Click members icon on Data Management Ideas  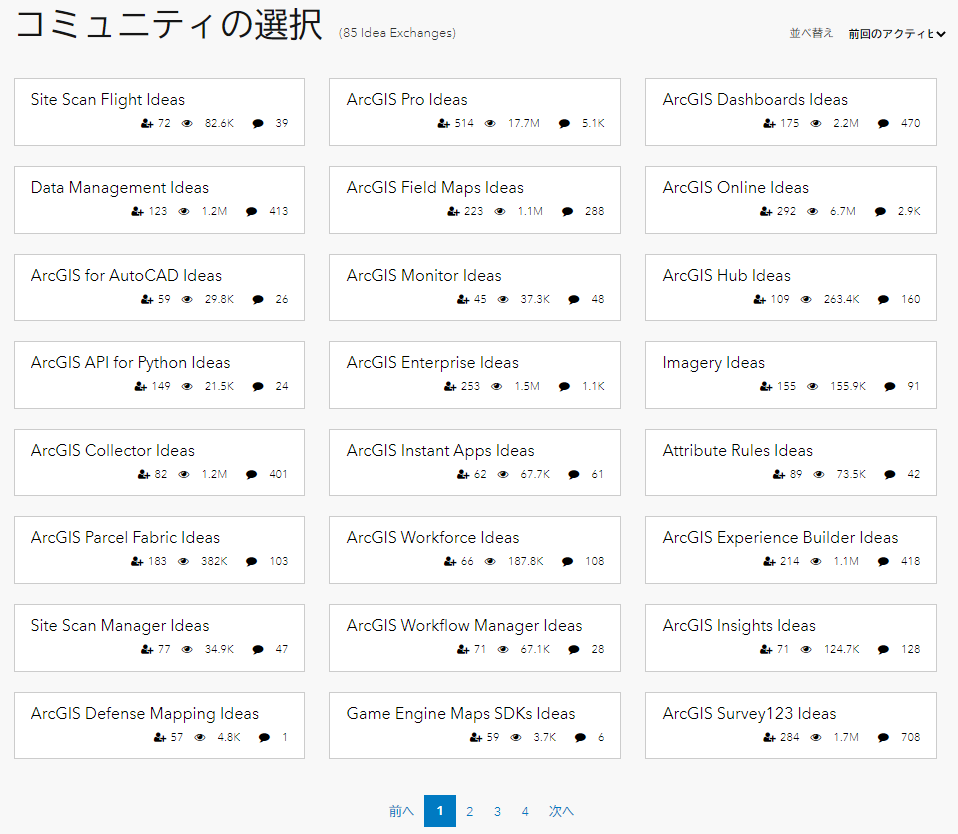point(137,211)
